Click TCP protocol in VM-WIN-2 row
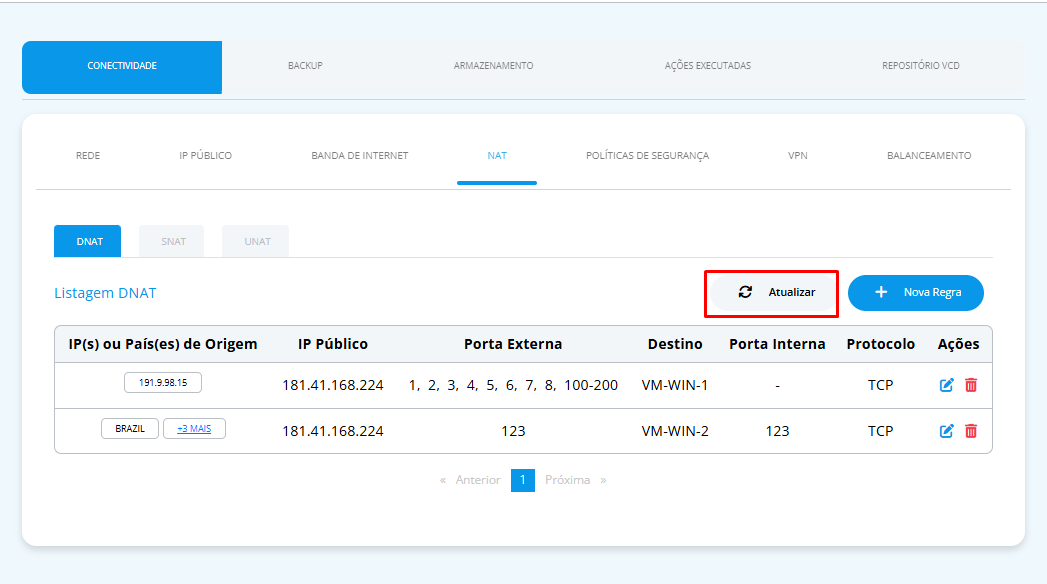Screen dimensions: 1047x584 (x=881, y=431)
